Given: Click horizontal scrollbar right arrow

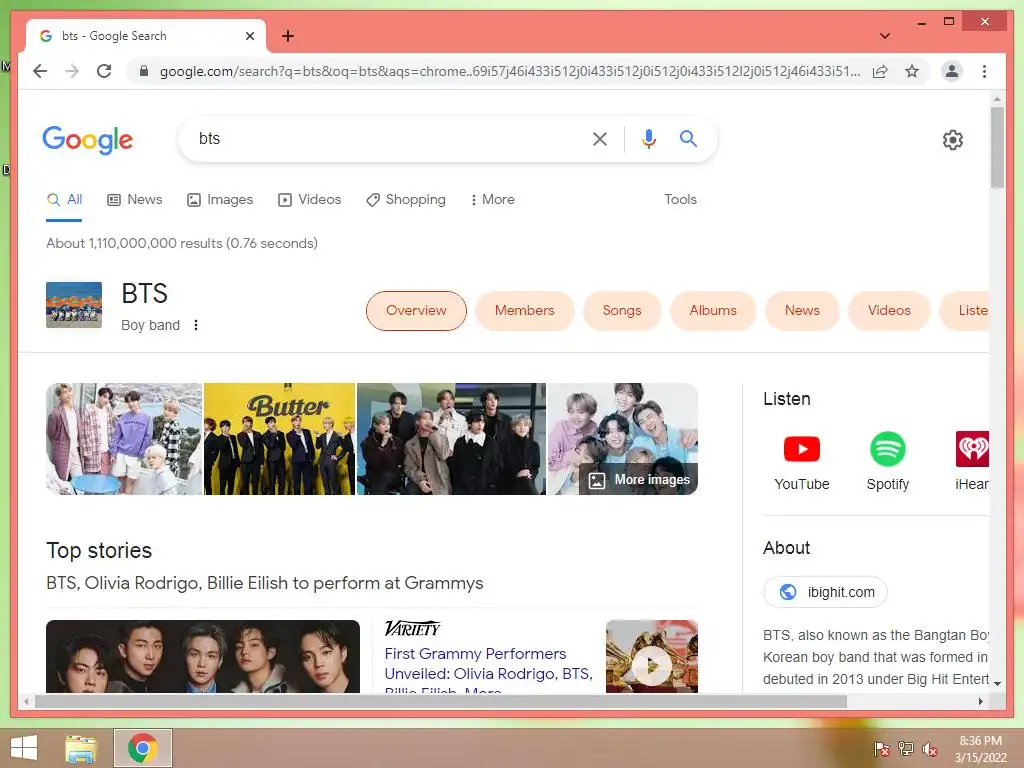Looking at the screenshot, I should 980,701.
